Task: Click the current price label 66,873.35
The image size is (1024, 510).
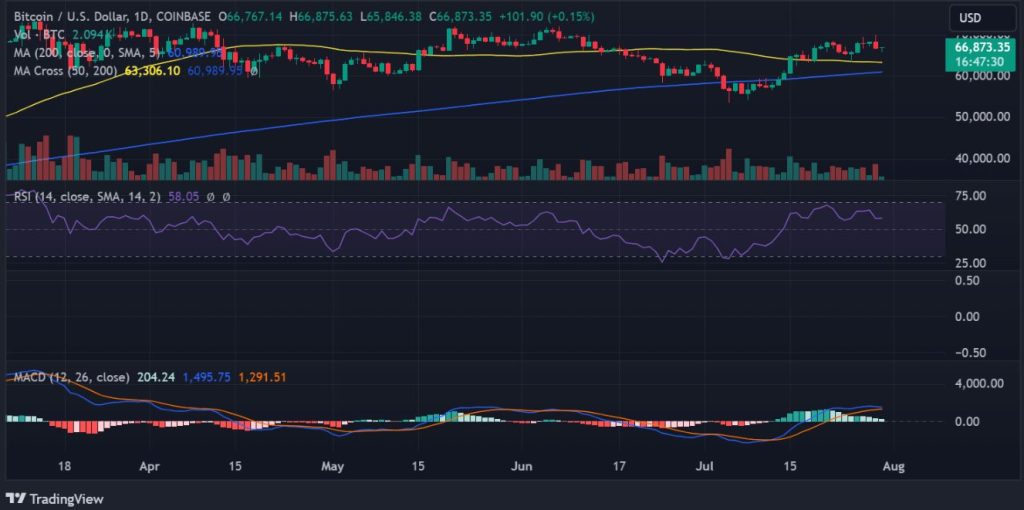Action: click(982, 47)
